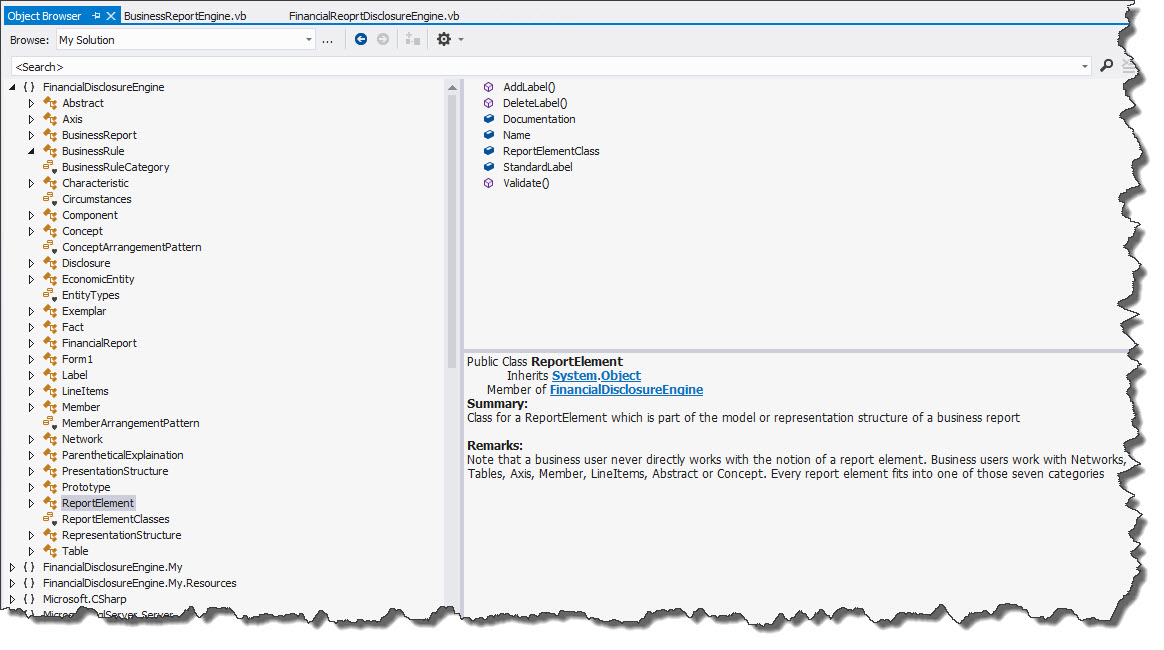Click the tree pane scrollbar up arrow
1164x650 pixels.
(452, 88)
